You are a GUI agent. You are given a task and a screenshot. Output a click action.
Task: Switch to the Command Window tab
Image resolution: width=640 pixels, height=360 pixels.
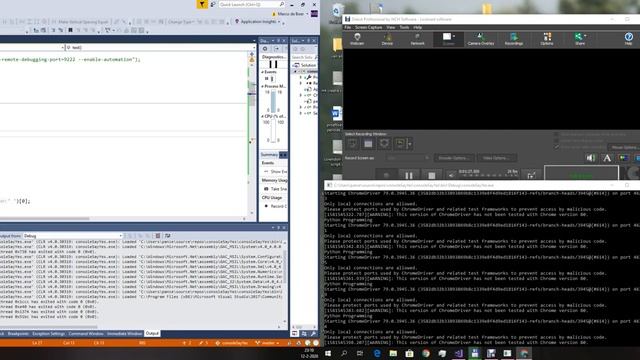pyautogui.click(x=86, y=334)
